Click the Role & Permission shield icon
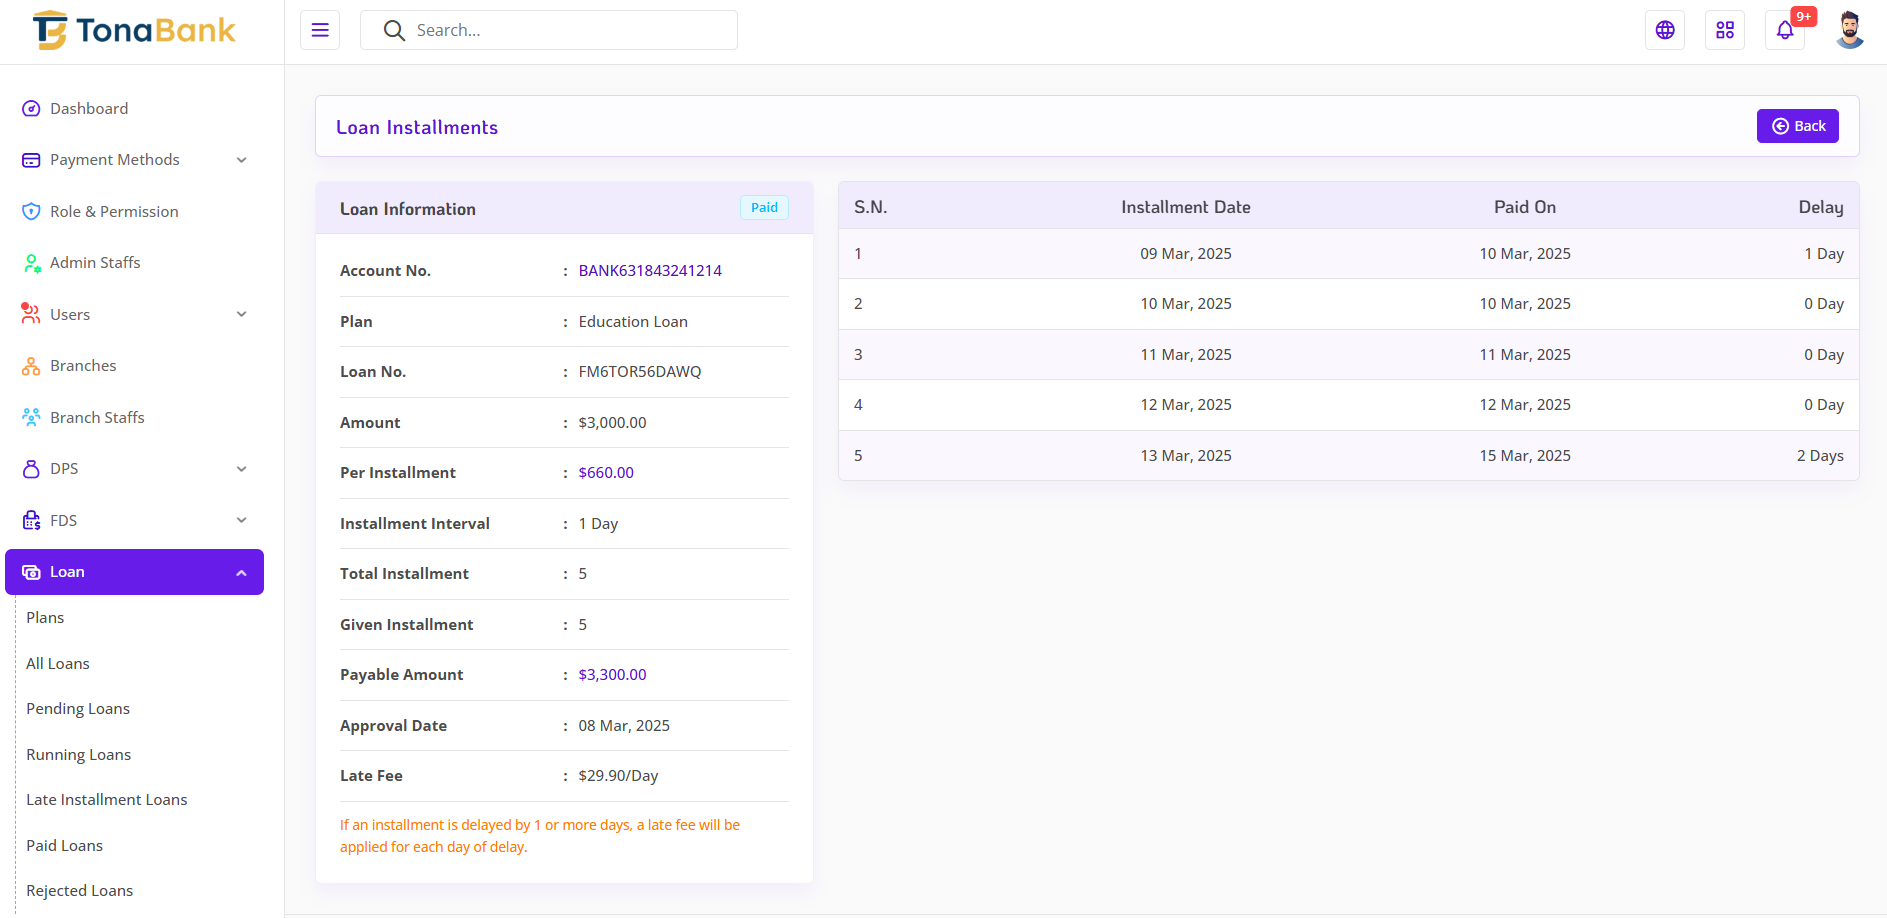The height and width of the screenshot is (918, 1887). [31, 211]
